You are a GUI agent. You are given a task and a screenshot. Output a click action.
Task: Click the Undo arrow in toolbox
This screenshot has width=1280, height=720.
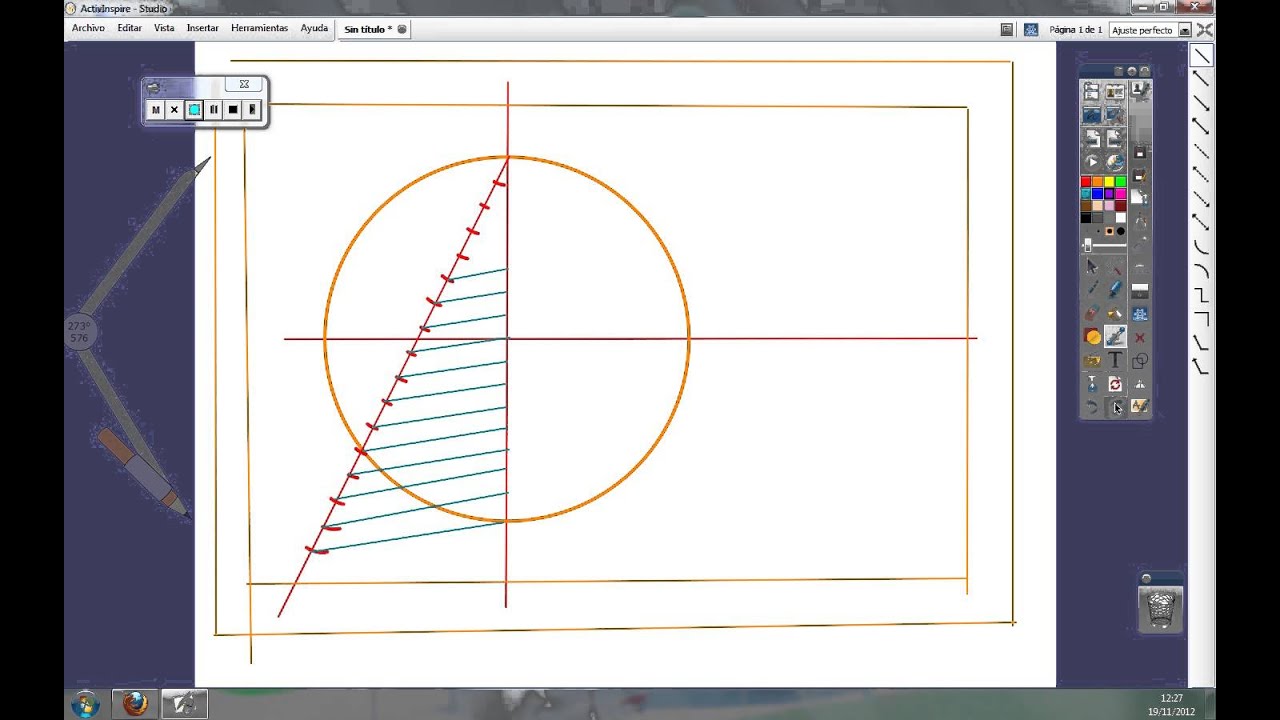(x=1092, y=407)
